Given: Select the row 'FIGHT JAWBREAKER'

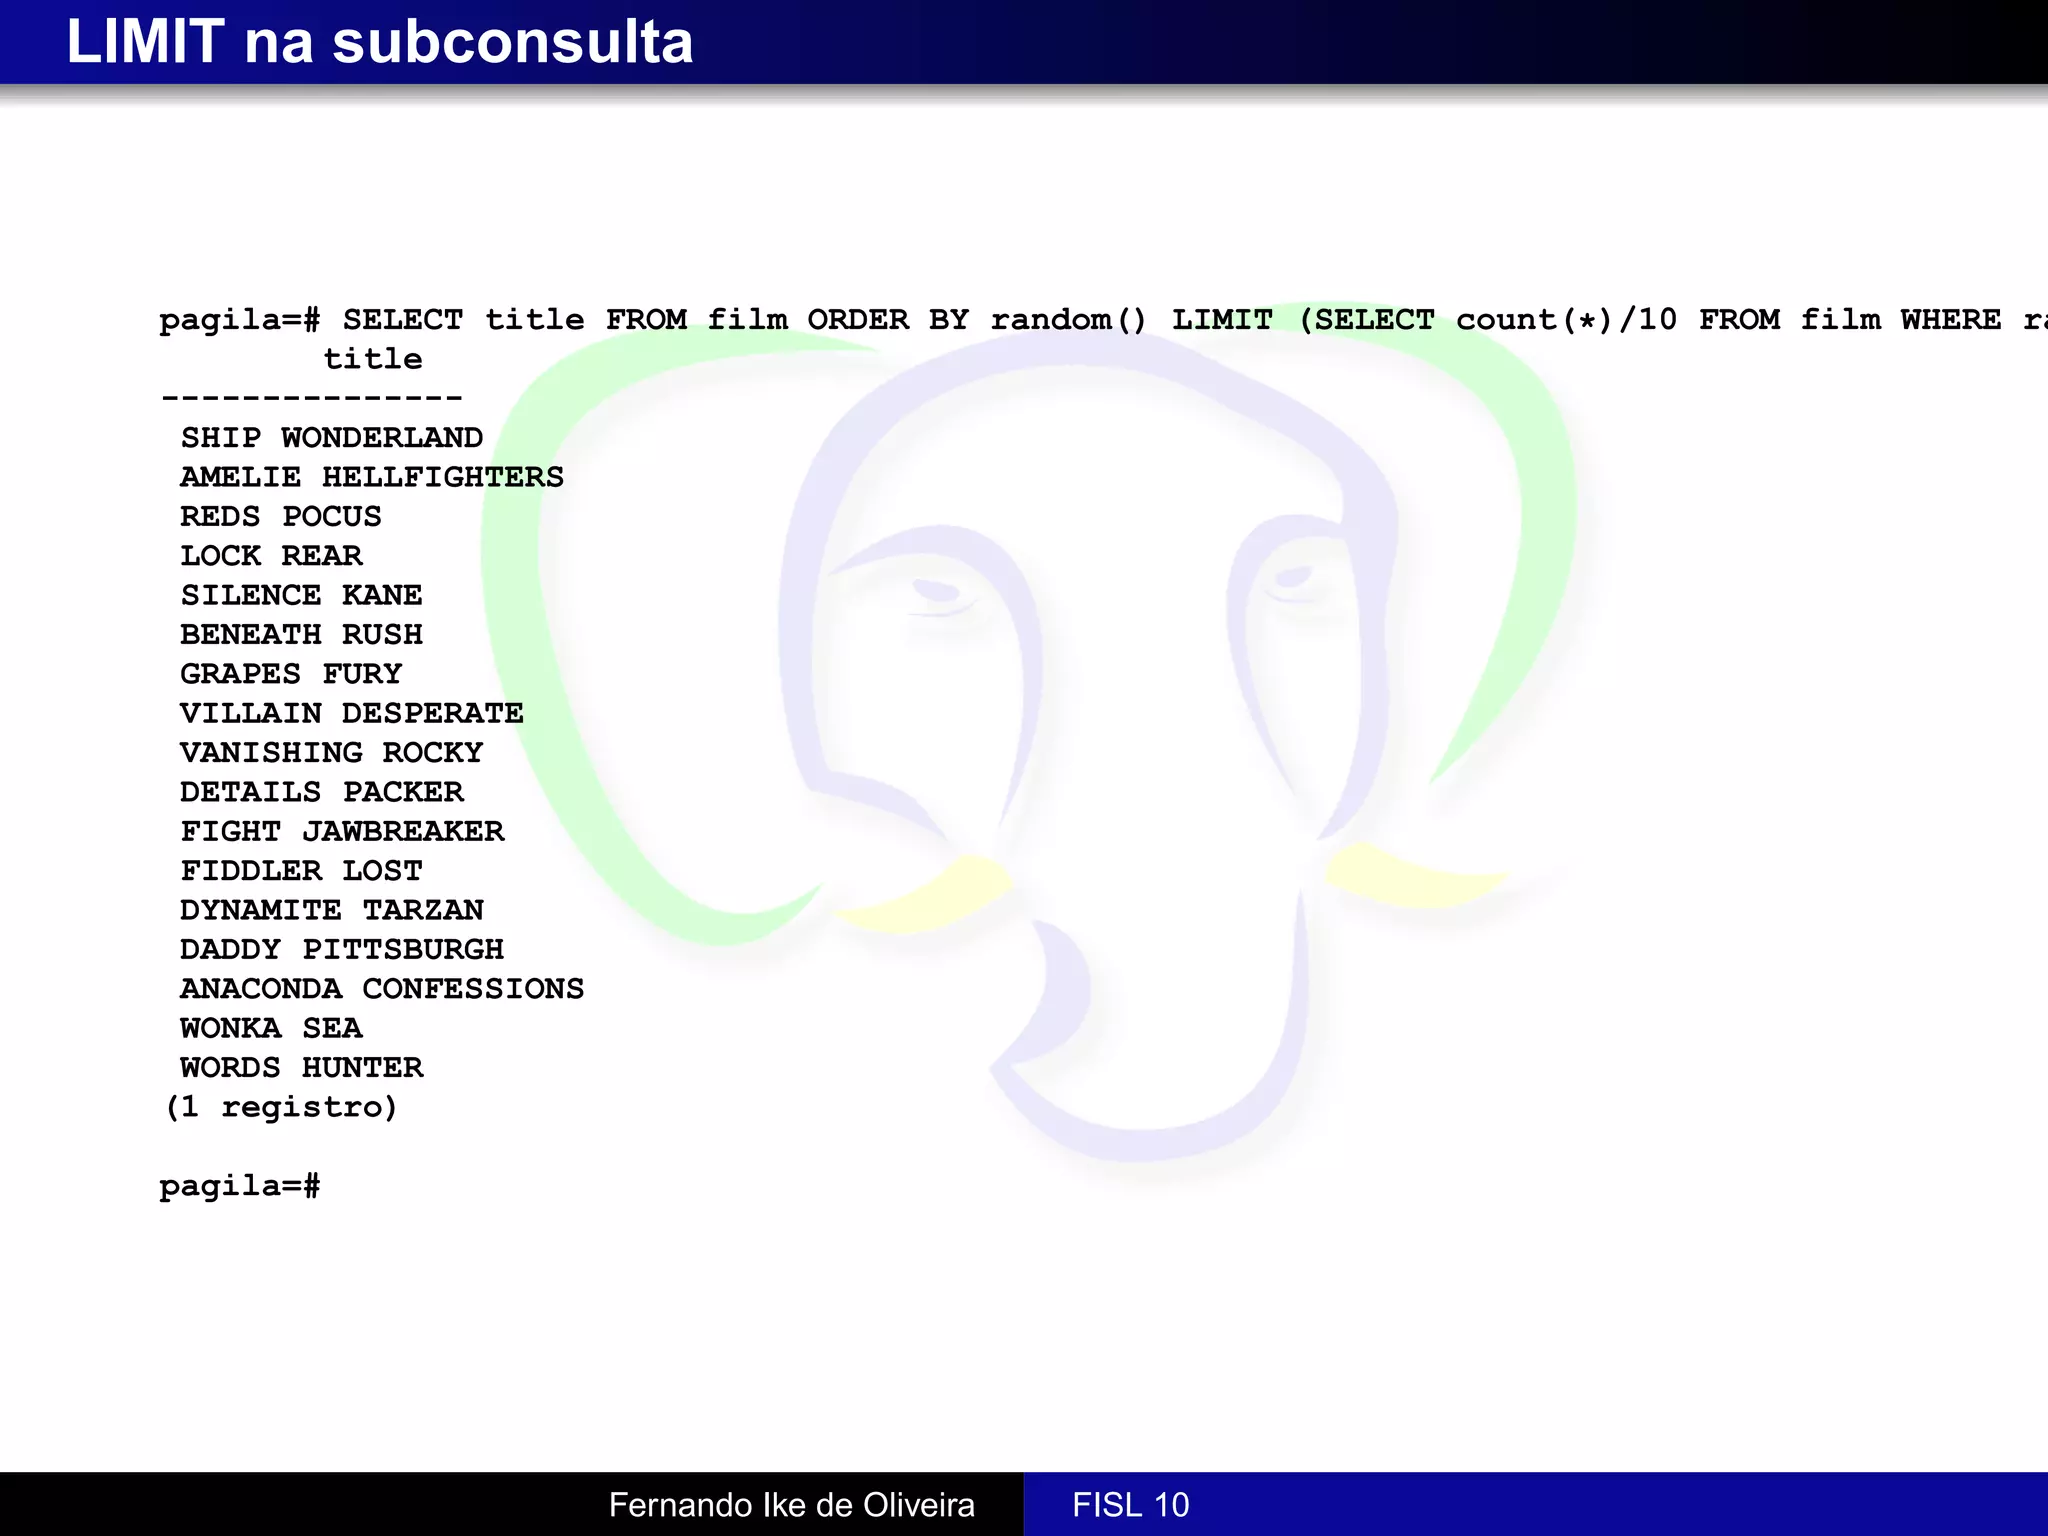Looking at the screenshot, I should tap(342, 831).
